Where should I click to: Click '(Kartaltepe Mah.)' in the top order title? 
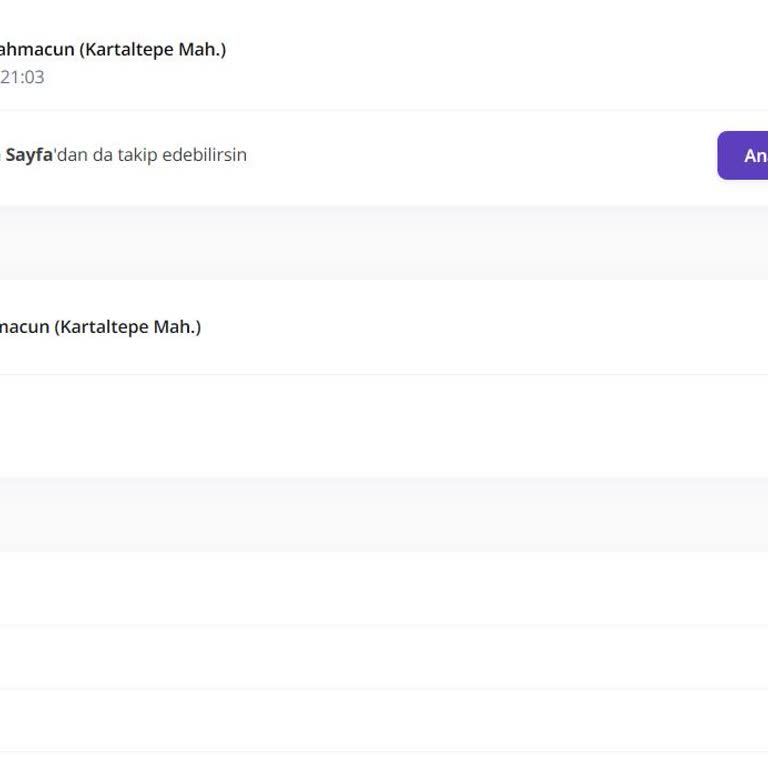coord(152,49)
